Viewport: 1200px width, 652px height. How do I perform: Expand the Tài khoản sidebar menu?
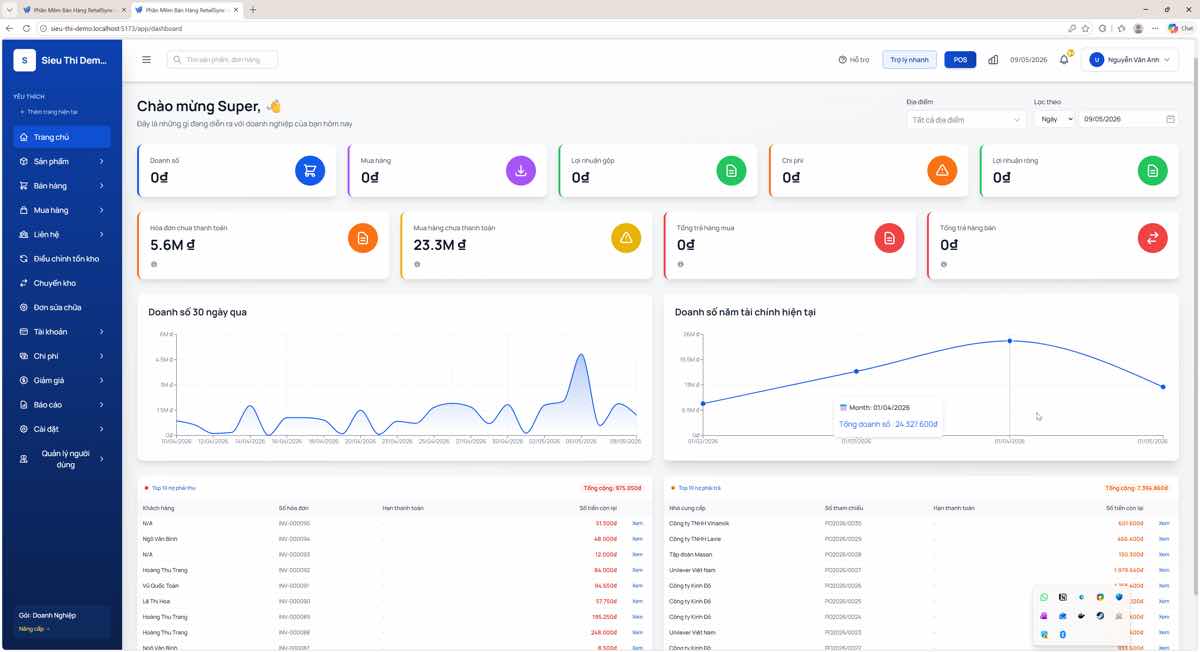coord(62,331)
